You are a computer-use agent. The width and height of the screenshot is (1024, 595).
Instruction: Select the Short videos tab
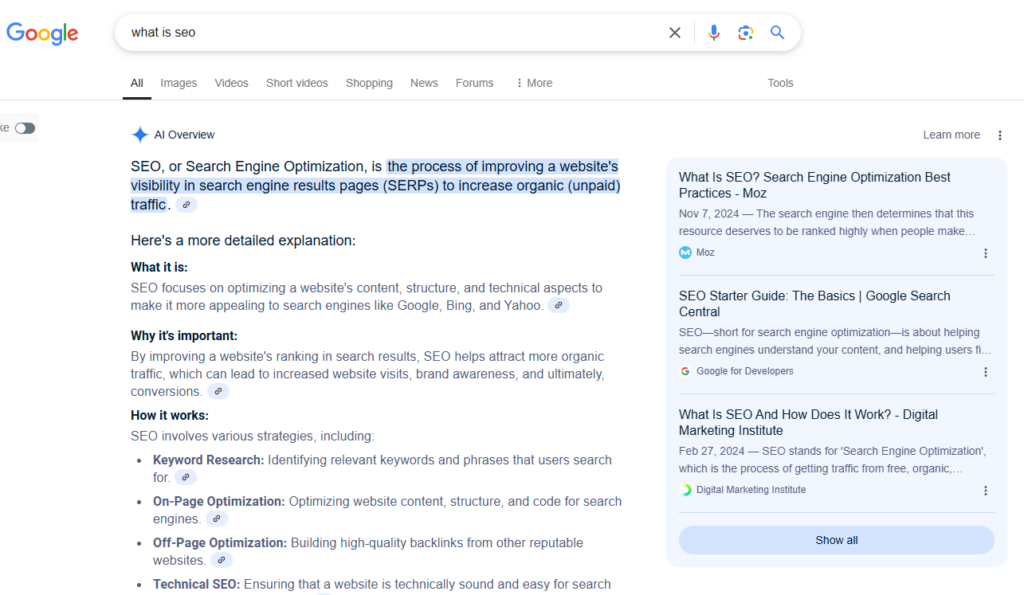click(x=297, y=83)
